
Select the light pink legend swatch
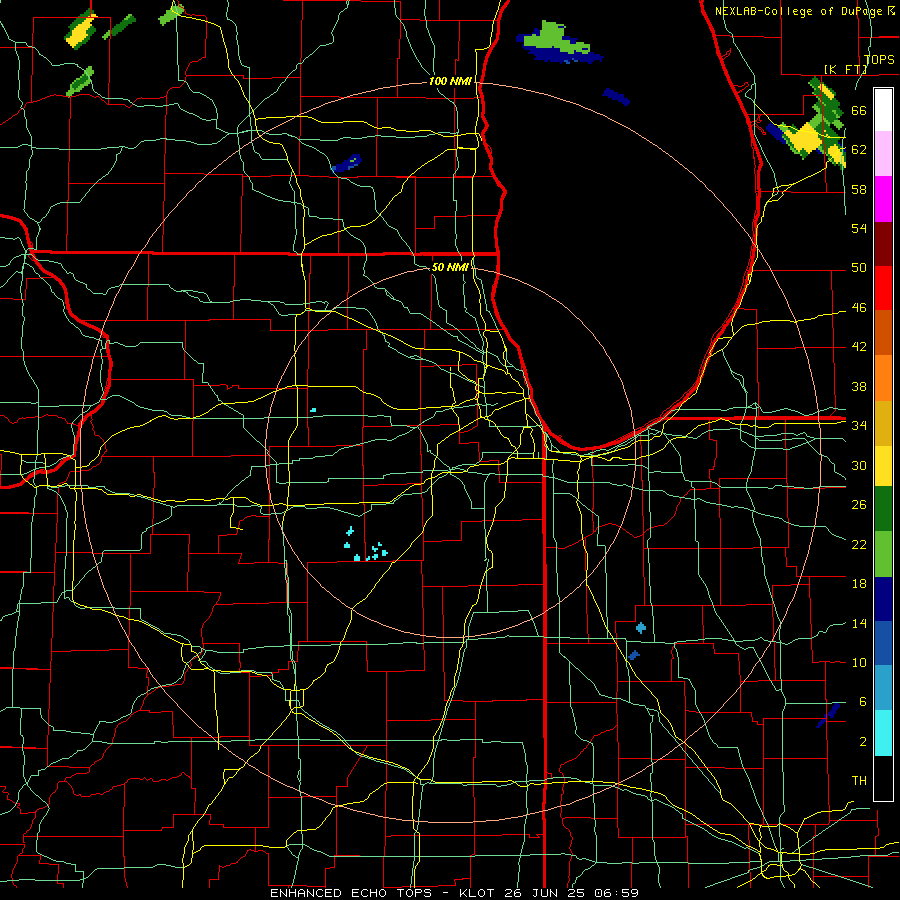click(x=883, y=154)
